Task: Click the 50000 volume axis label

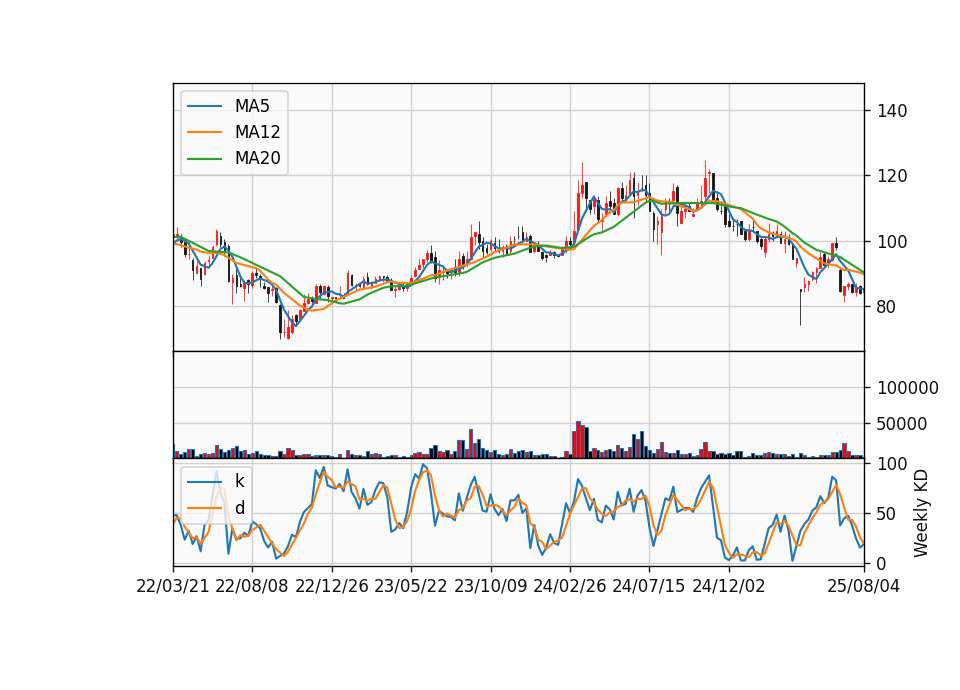Action: 902,424
